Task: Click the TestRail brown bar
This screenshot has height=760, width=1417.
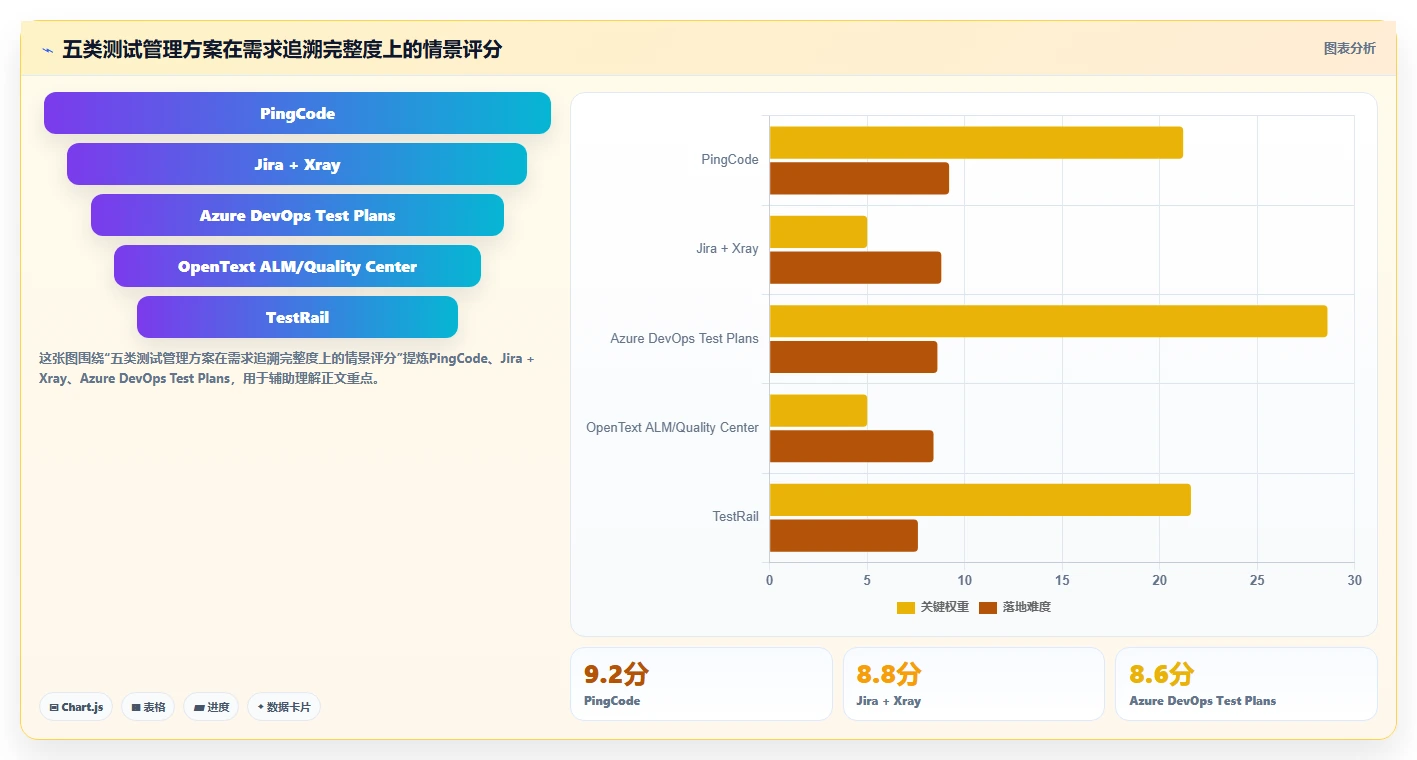Action: point(843,535)
